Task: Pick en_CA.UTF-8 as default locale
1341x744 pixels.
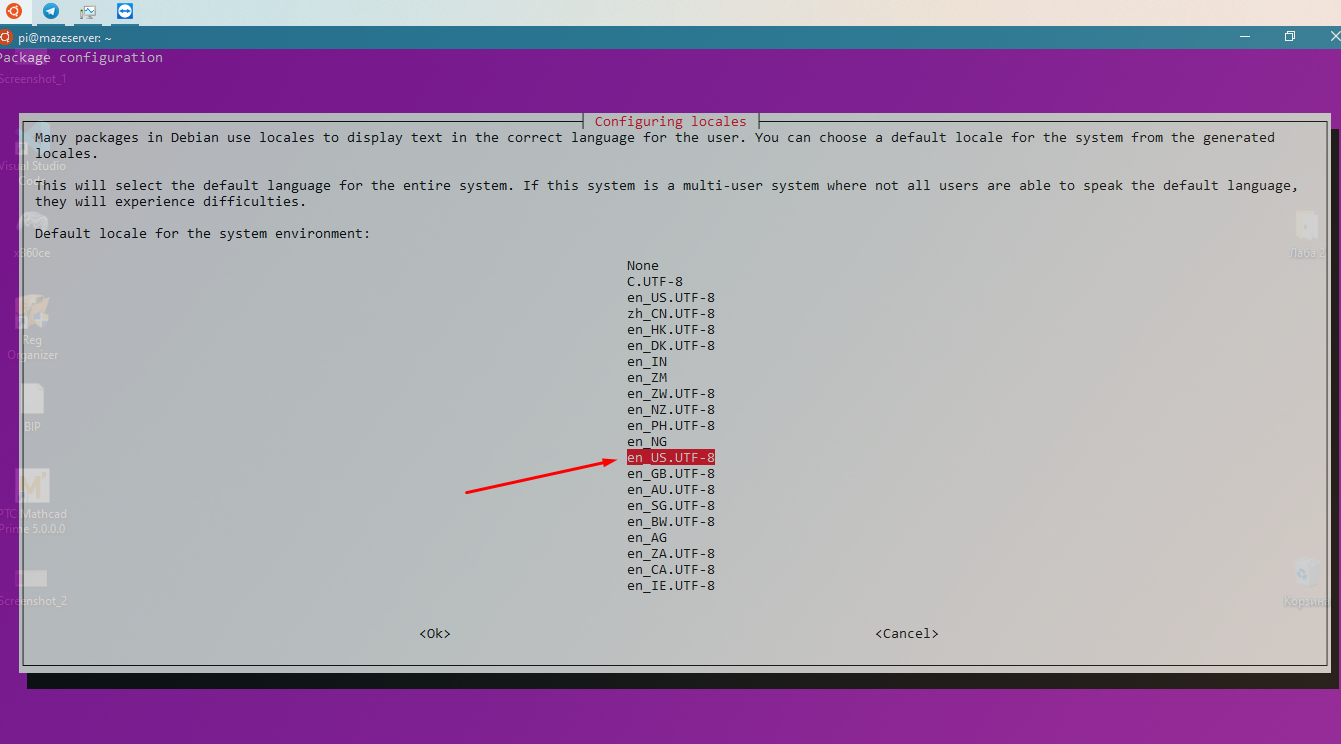Action: (x=671, y=570)
